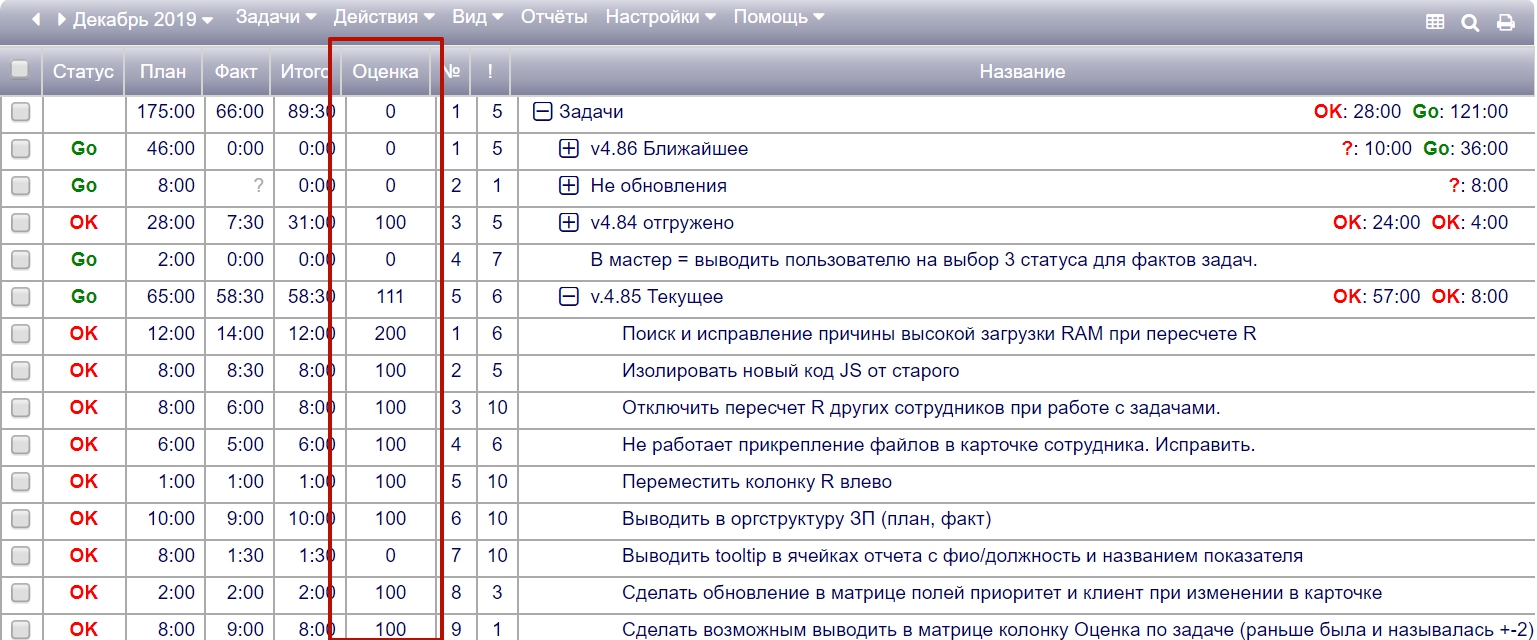Toggle the select-all checkbox in header

click(19, 70)
